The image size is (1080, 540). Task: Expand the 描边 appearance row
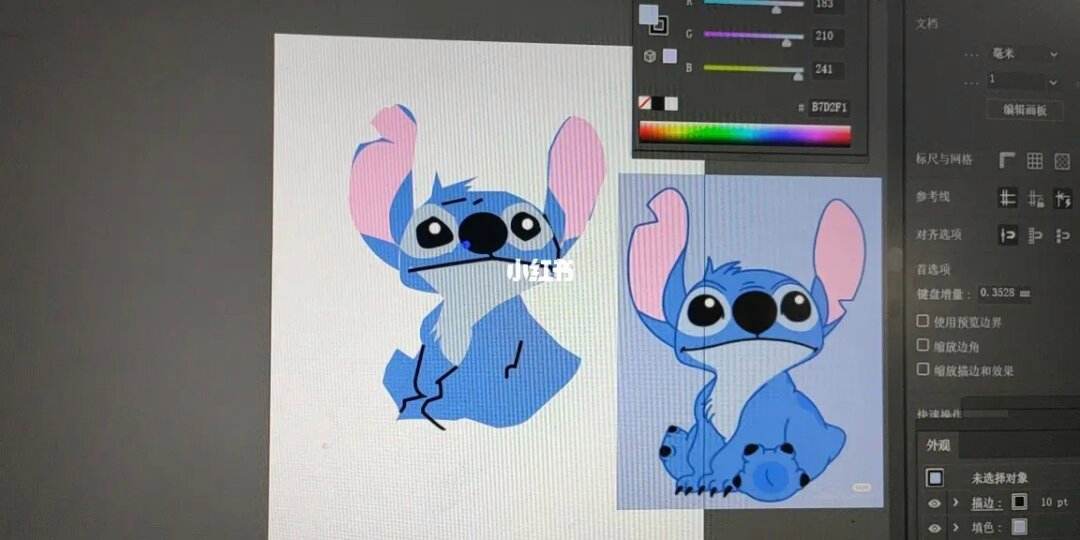[x=956, y=503]
